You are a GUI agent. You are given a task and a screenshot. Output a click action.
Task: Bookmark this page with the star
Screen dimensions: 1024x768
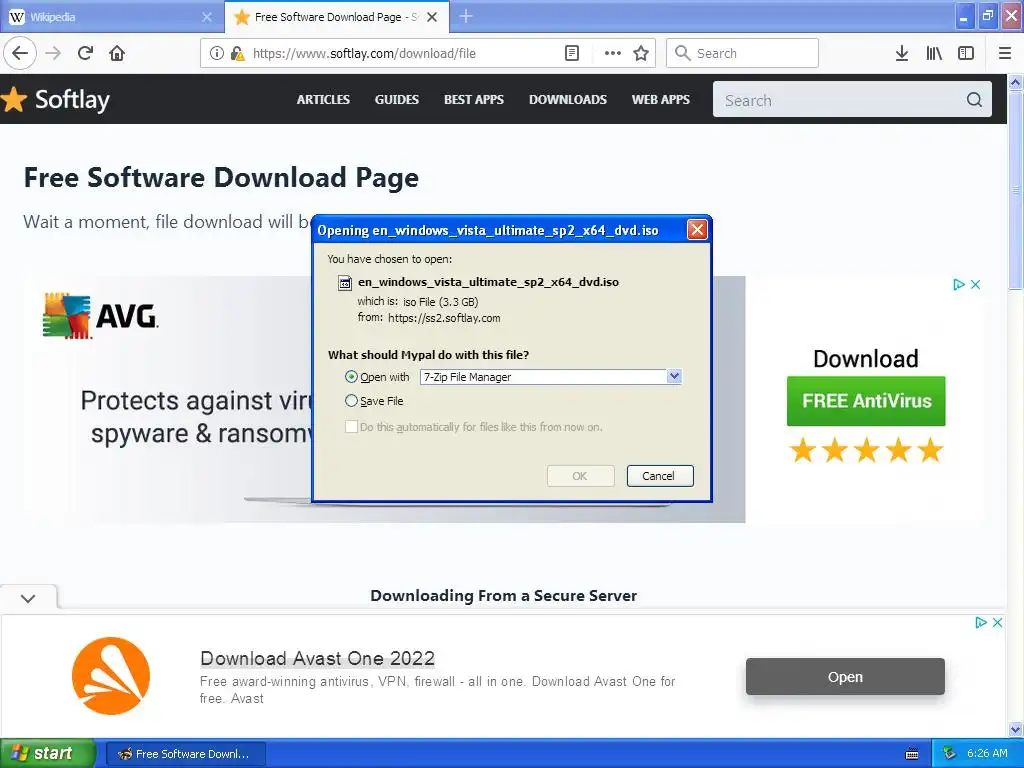pos(641,53)
